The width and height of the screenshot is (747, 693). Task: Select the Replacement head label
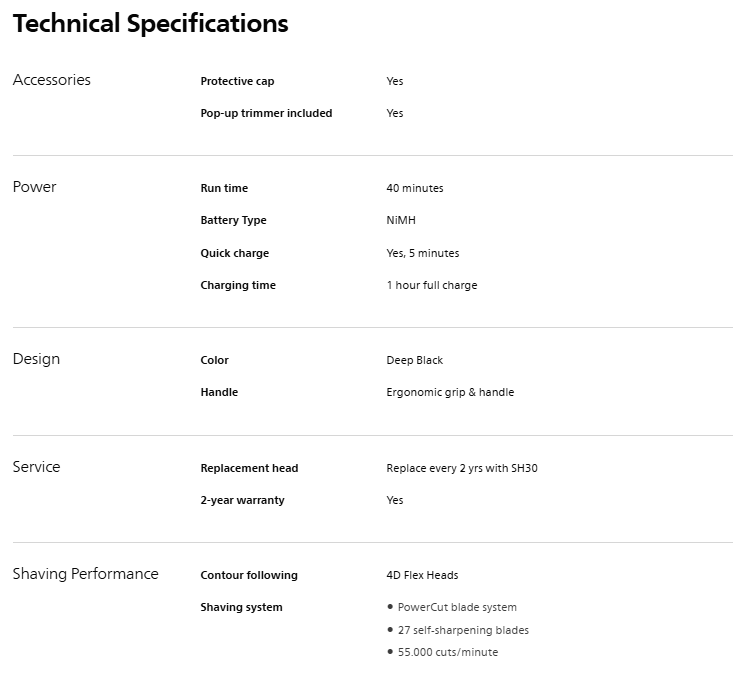tap(249, 468)
